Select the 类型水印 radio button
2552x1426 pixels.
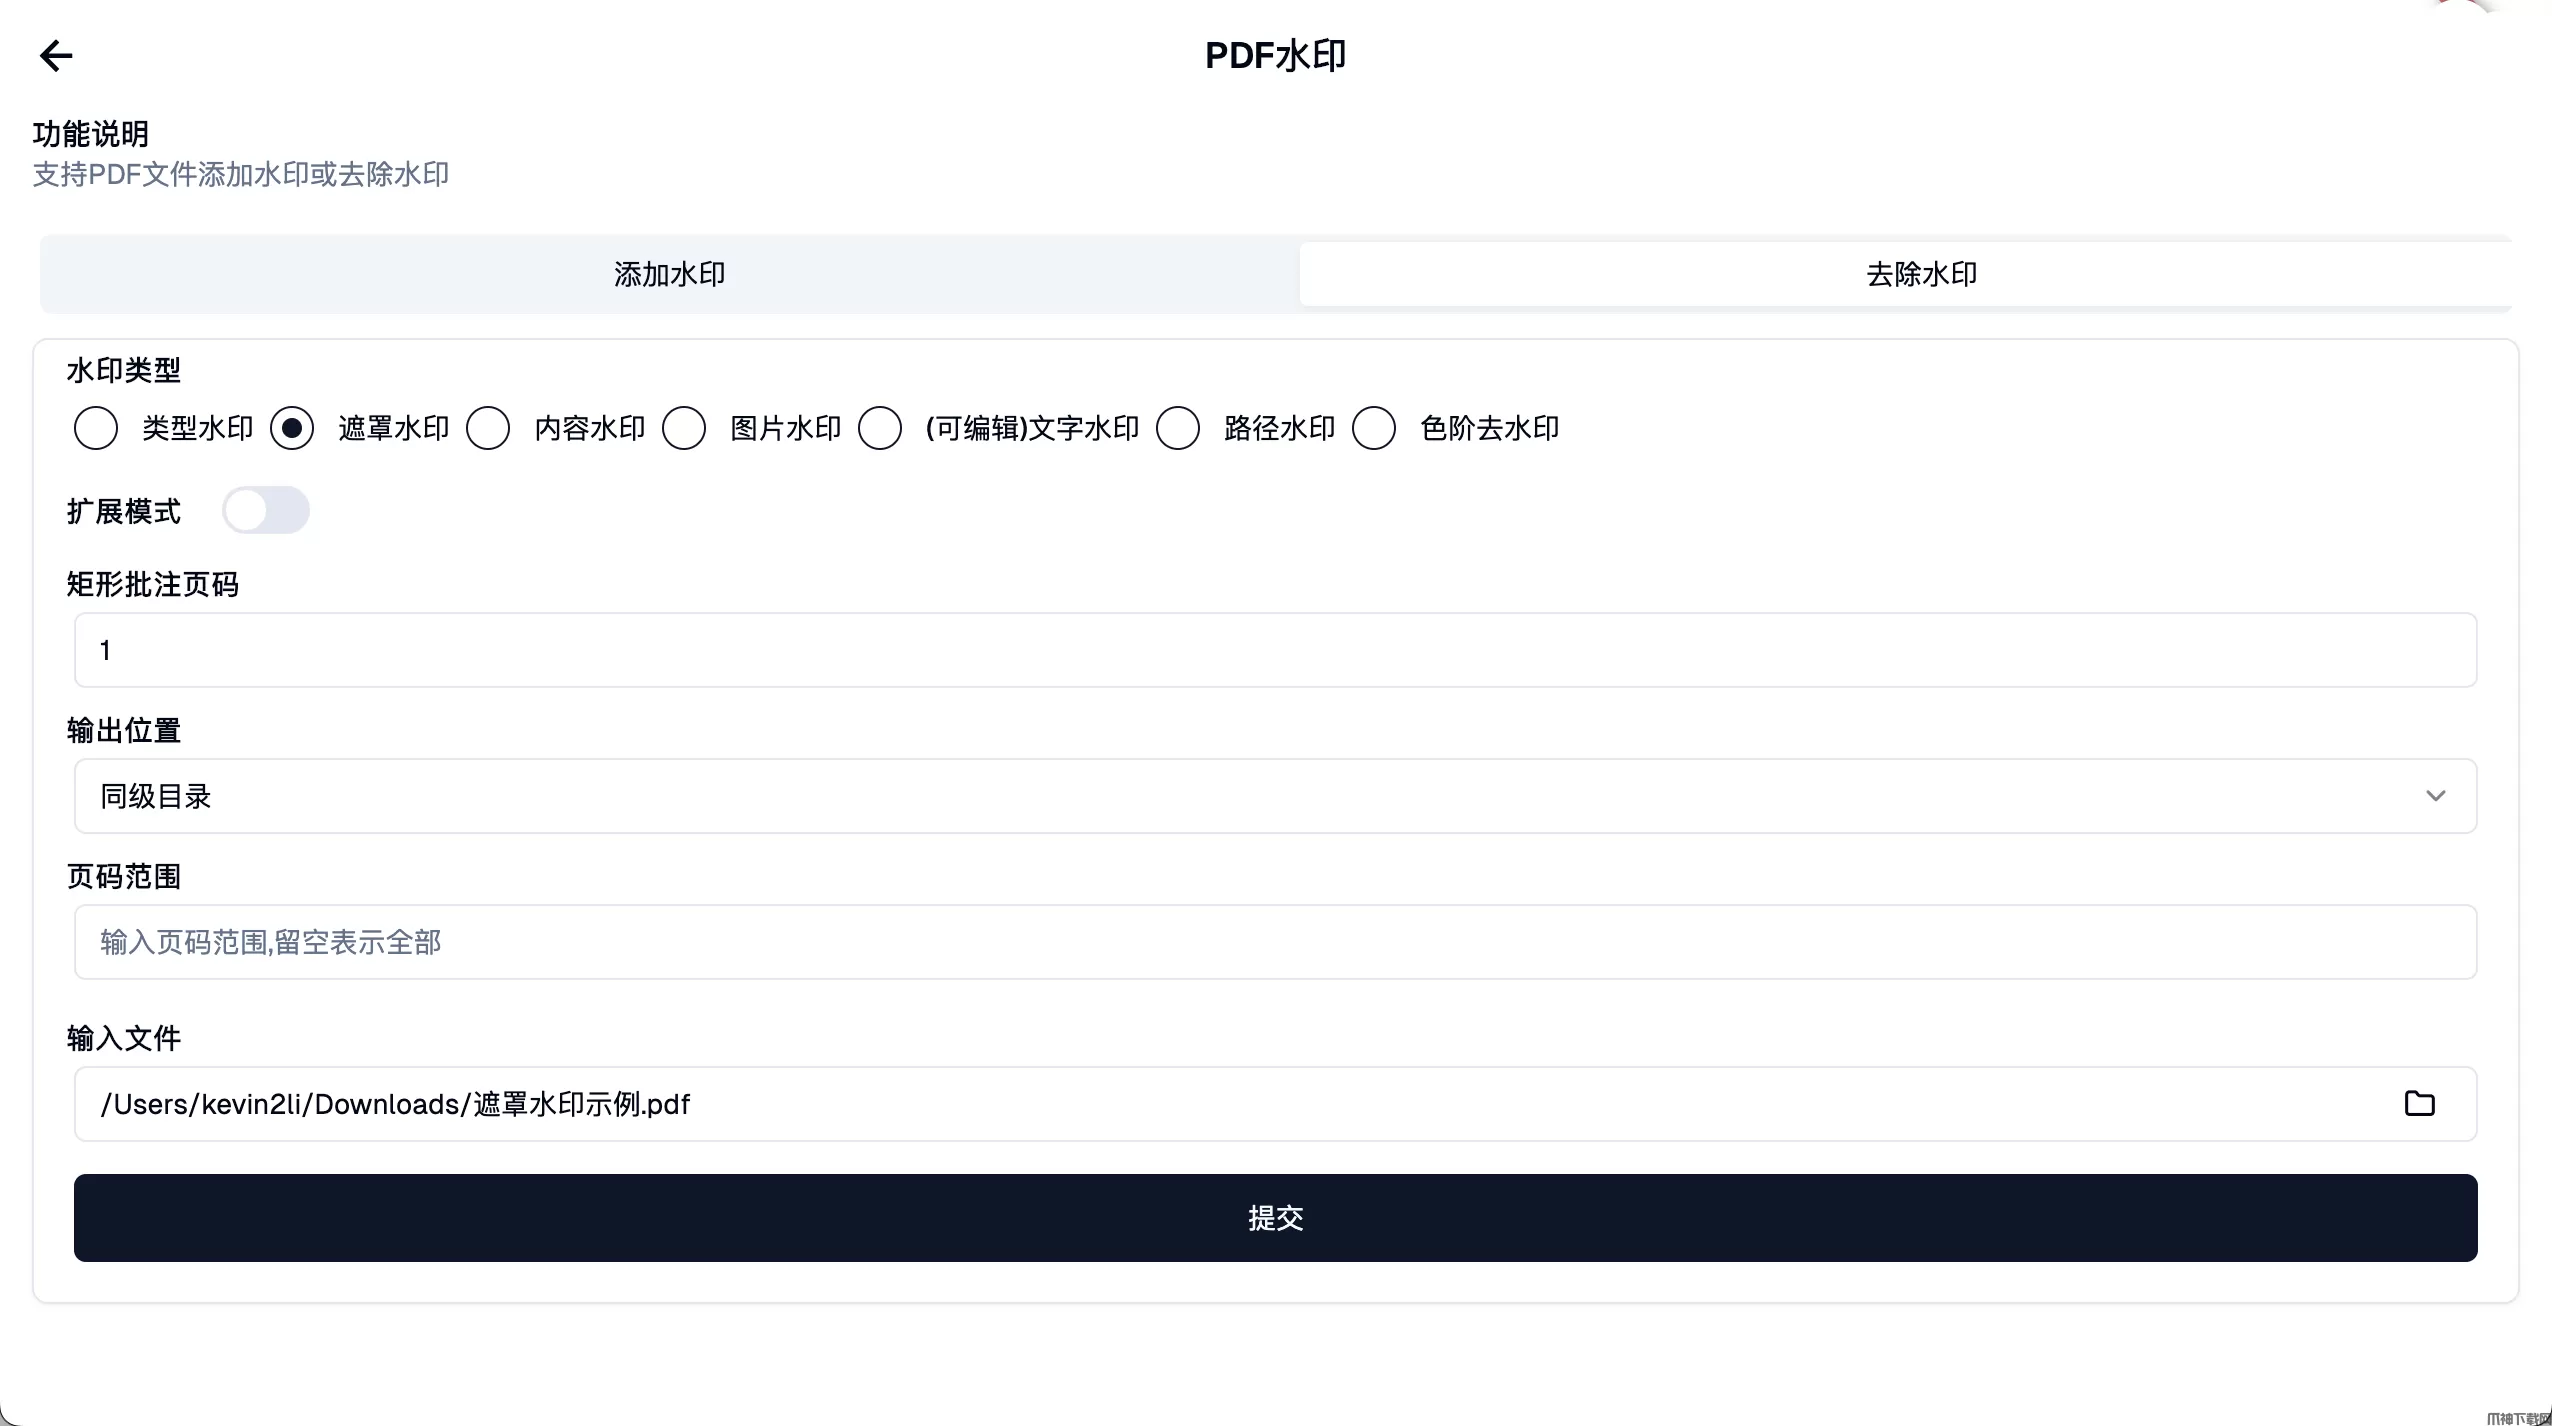click(96, 428)
